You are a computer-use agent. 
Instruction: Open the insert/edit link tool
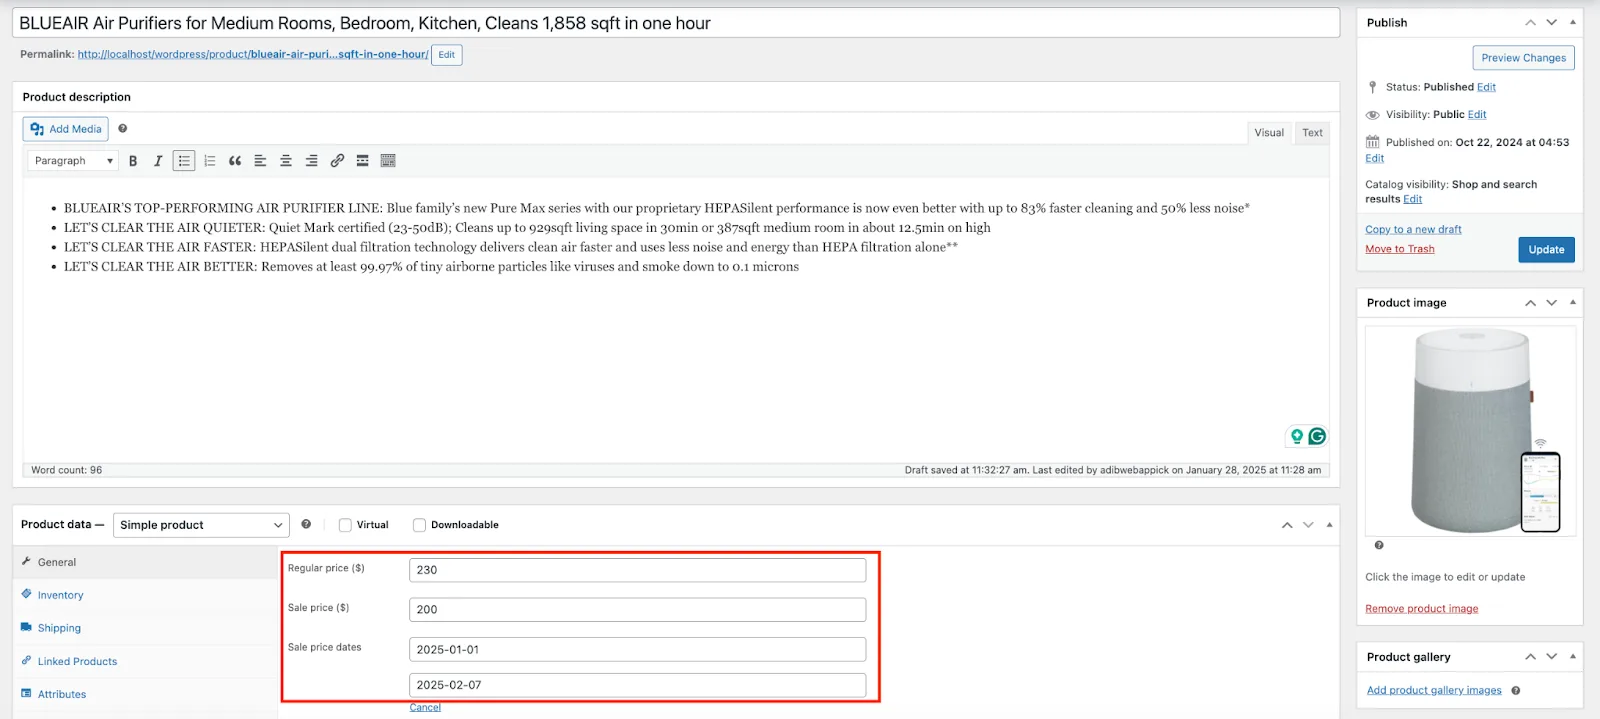[337, 161]
